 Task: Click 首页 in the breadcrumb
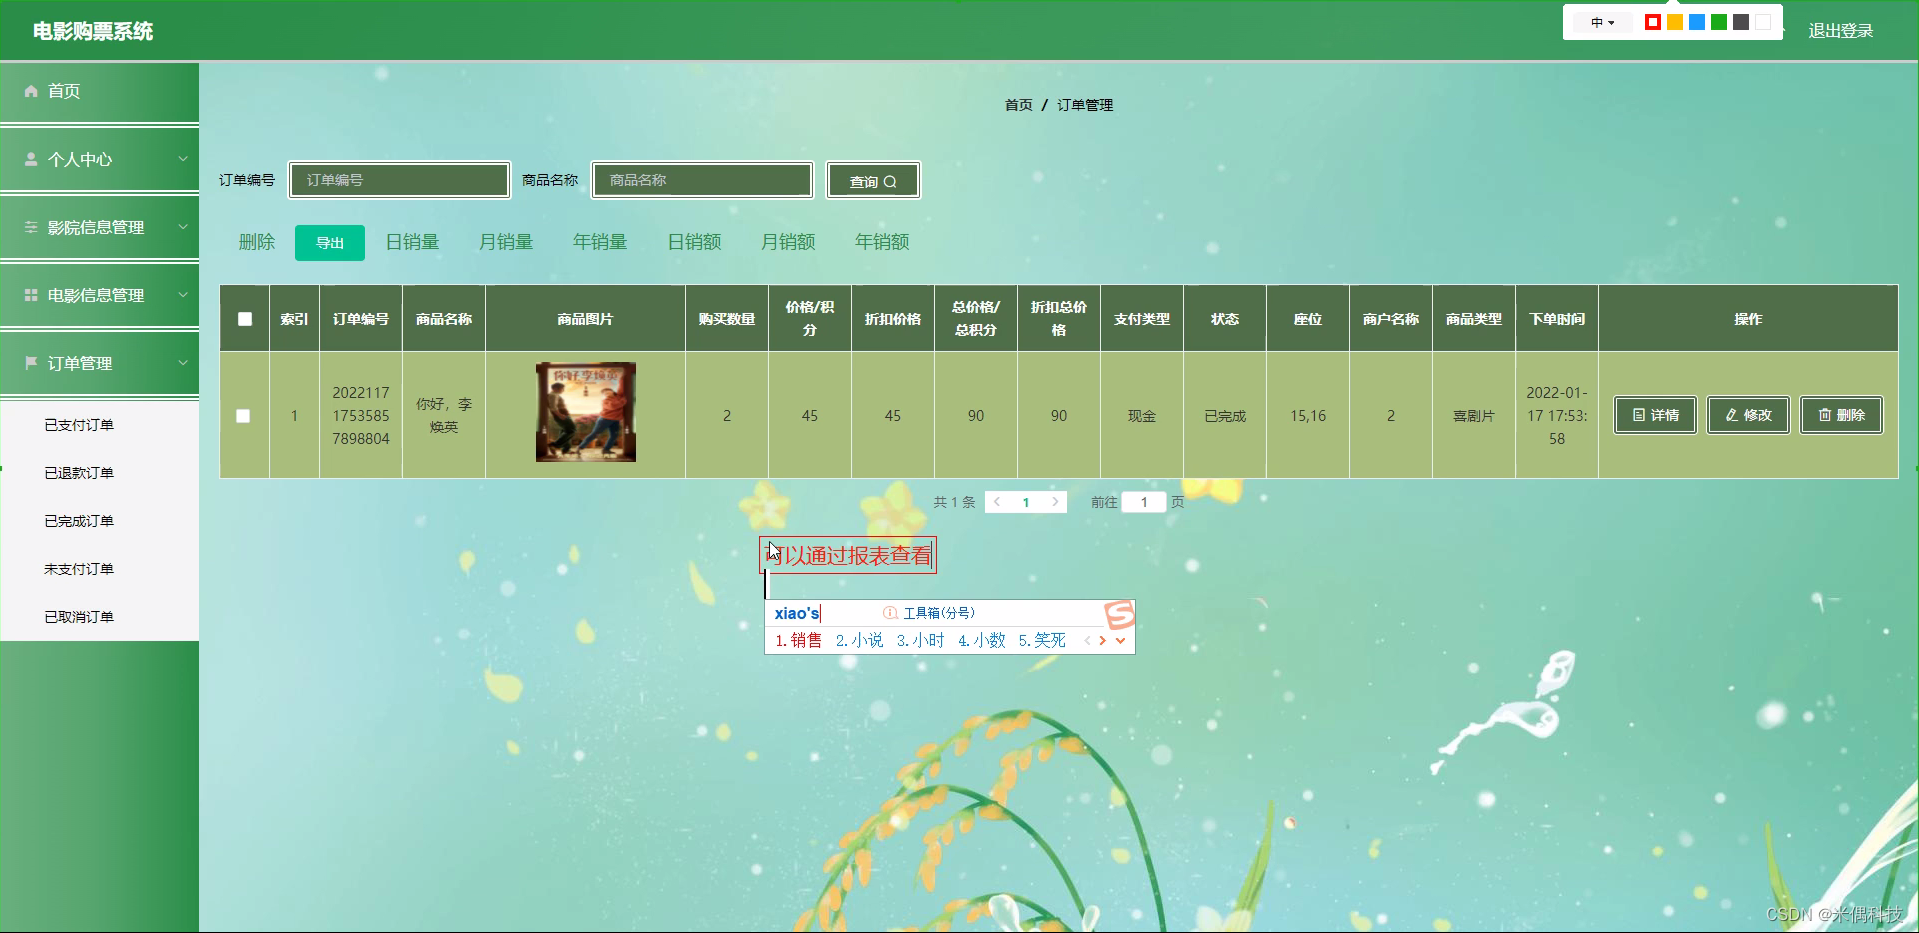pyautogui.click(x=1018, y=105)
